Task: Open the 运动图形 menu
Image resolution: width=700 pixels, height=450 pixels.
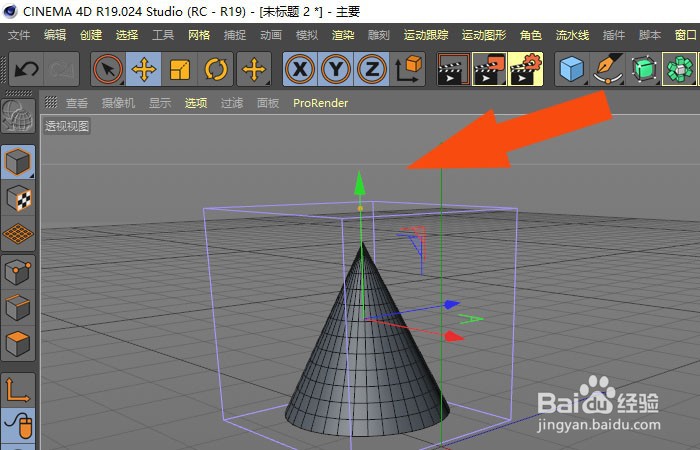Action: (x=484, y=35)
